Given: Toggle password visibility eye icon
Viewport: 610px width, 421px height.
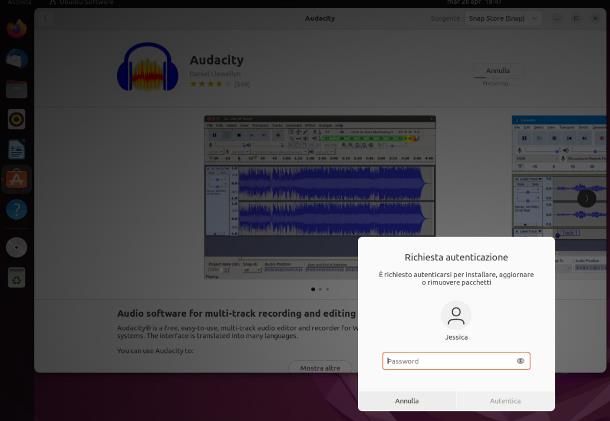Looking at the screenshot, I should (521, 361).
